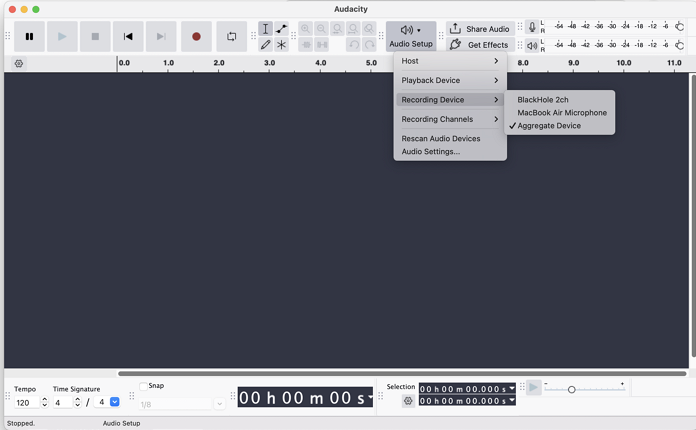This screenshot has width=696, height=430.
Task: Open the 1/8 snap value dropdown
Action: click(x=219, y=404)
